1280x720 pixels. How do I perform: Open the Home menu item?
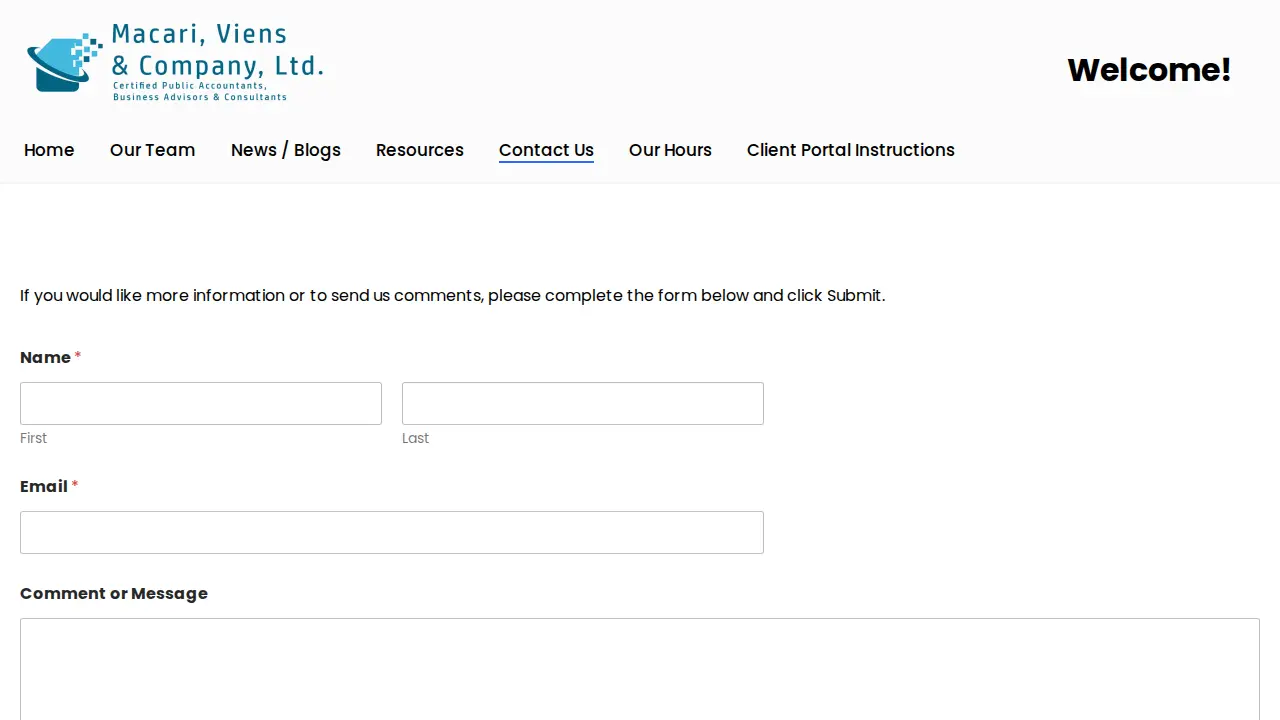(49, 150)
